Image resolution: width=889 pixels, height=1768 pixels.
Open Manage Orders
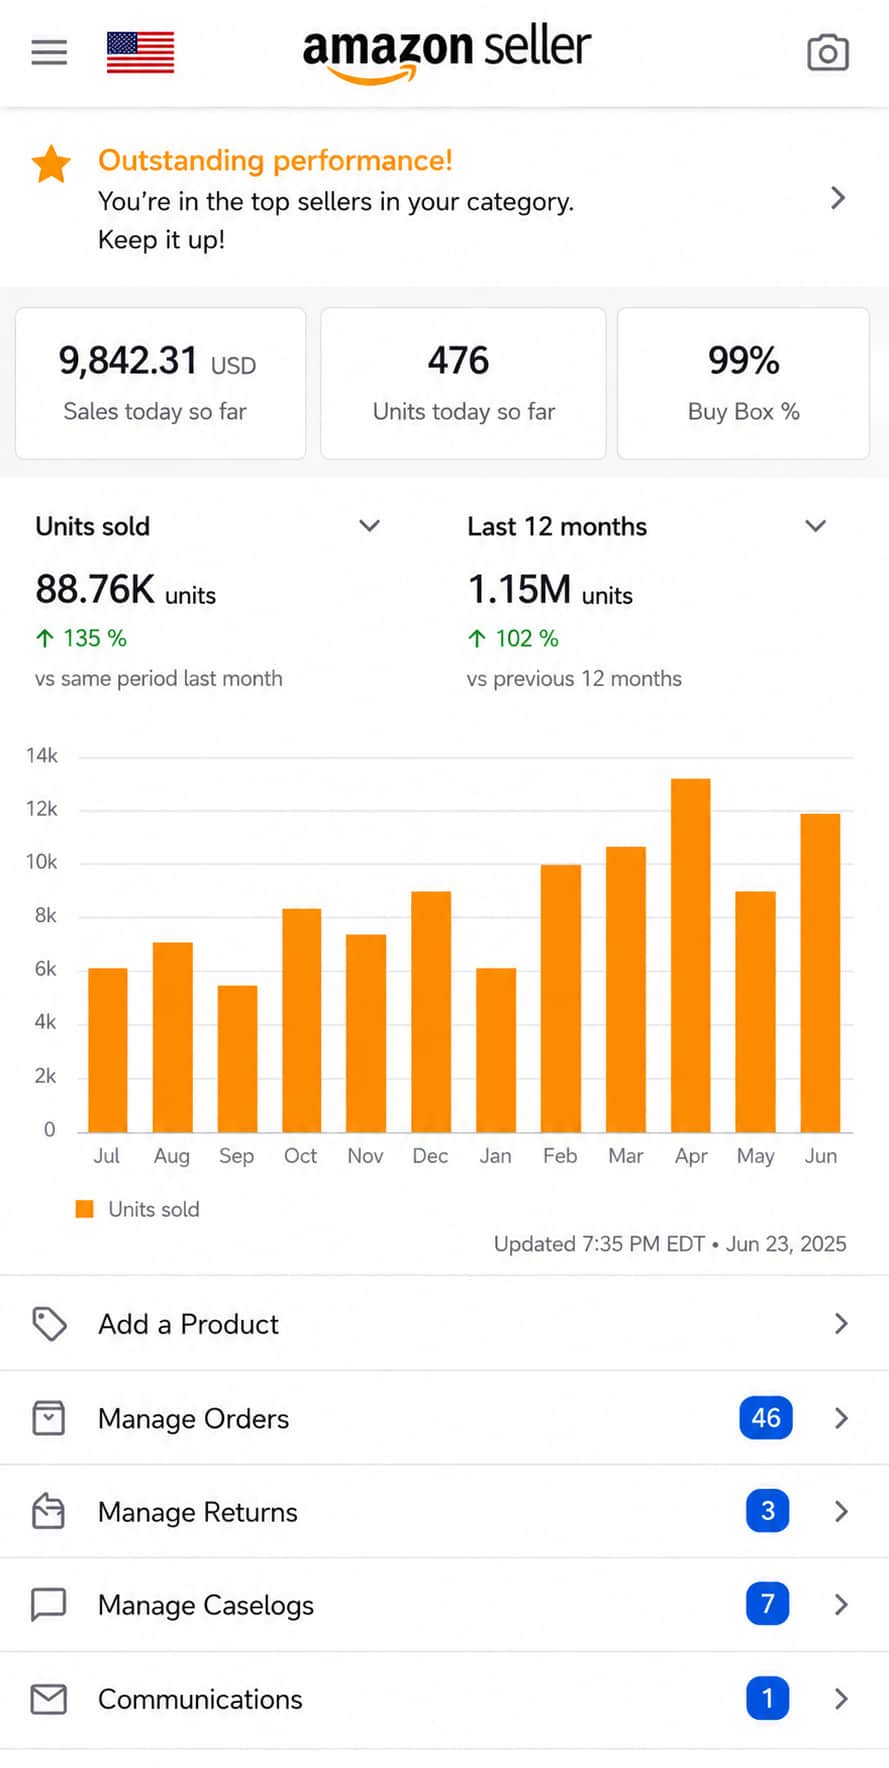[x=444, y=1418]
